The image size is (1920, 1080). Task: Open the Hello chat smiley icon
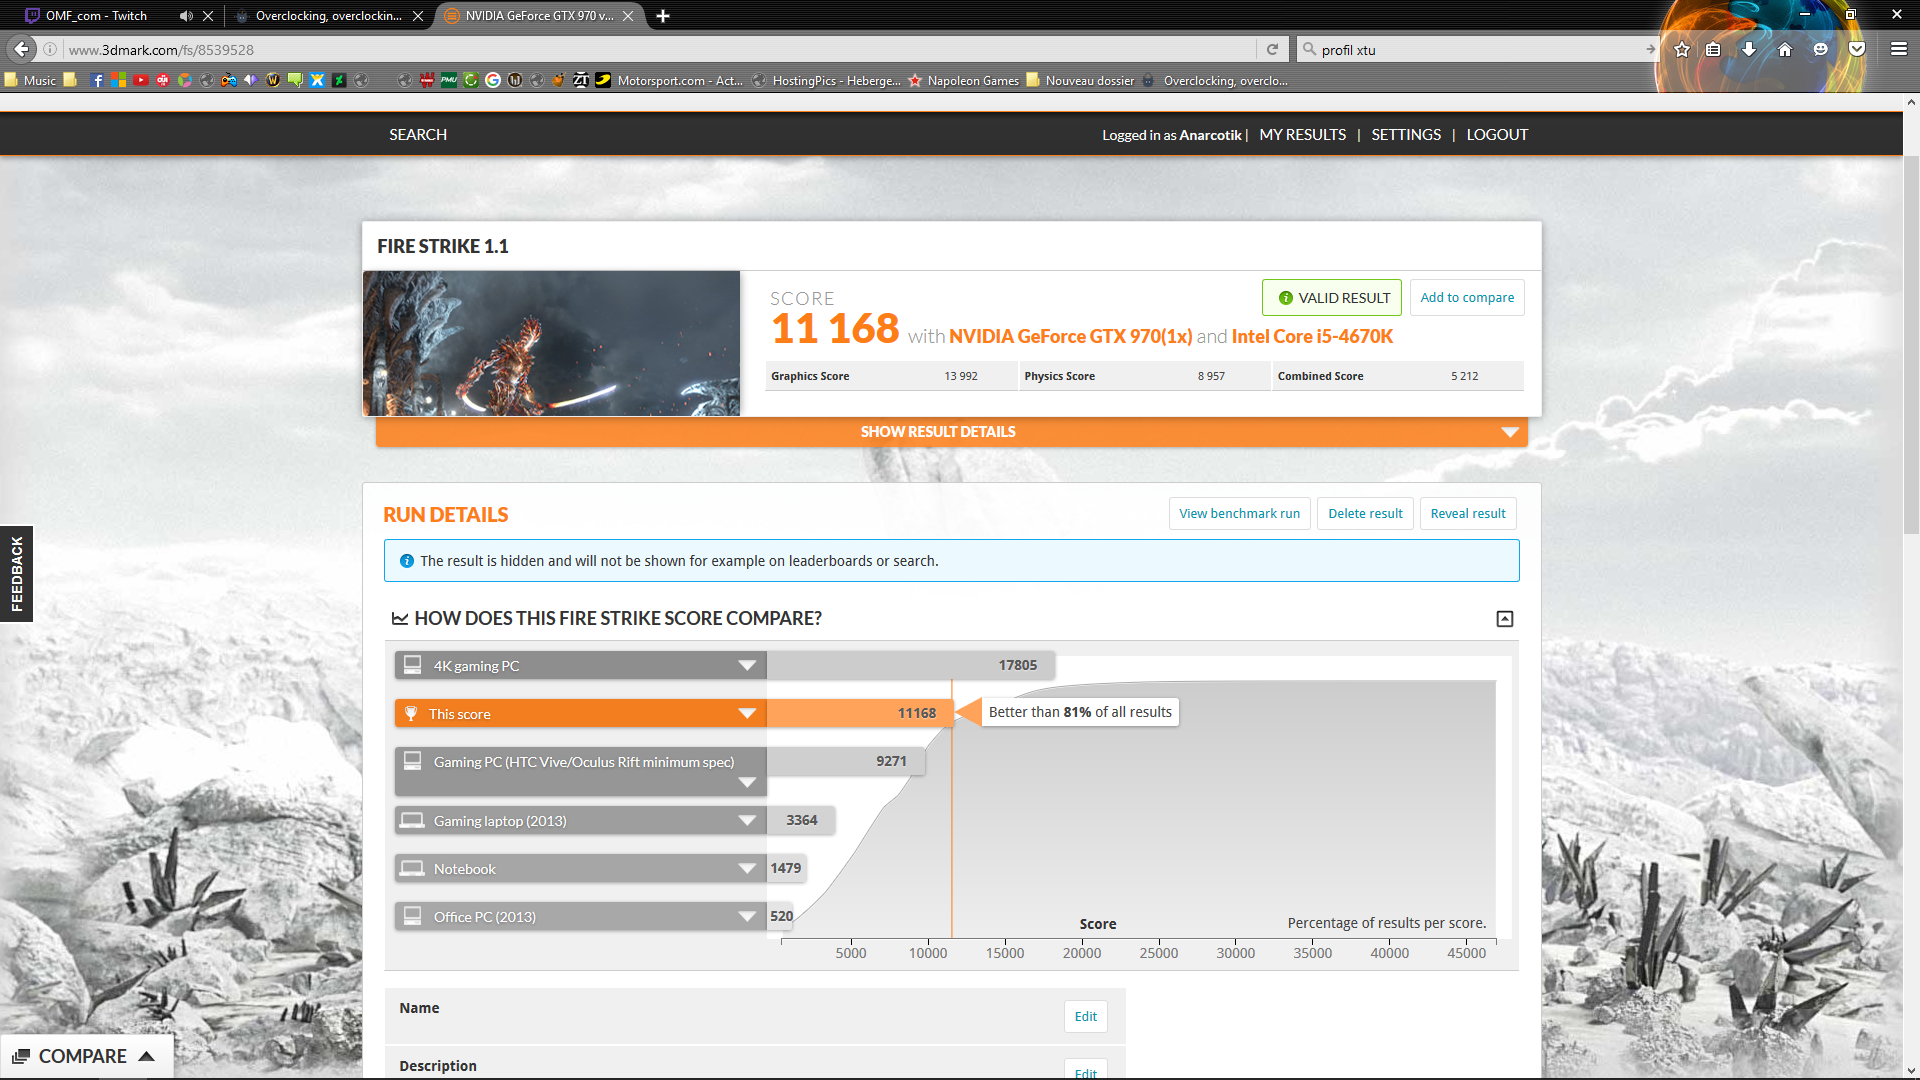tap(1821, 49)
